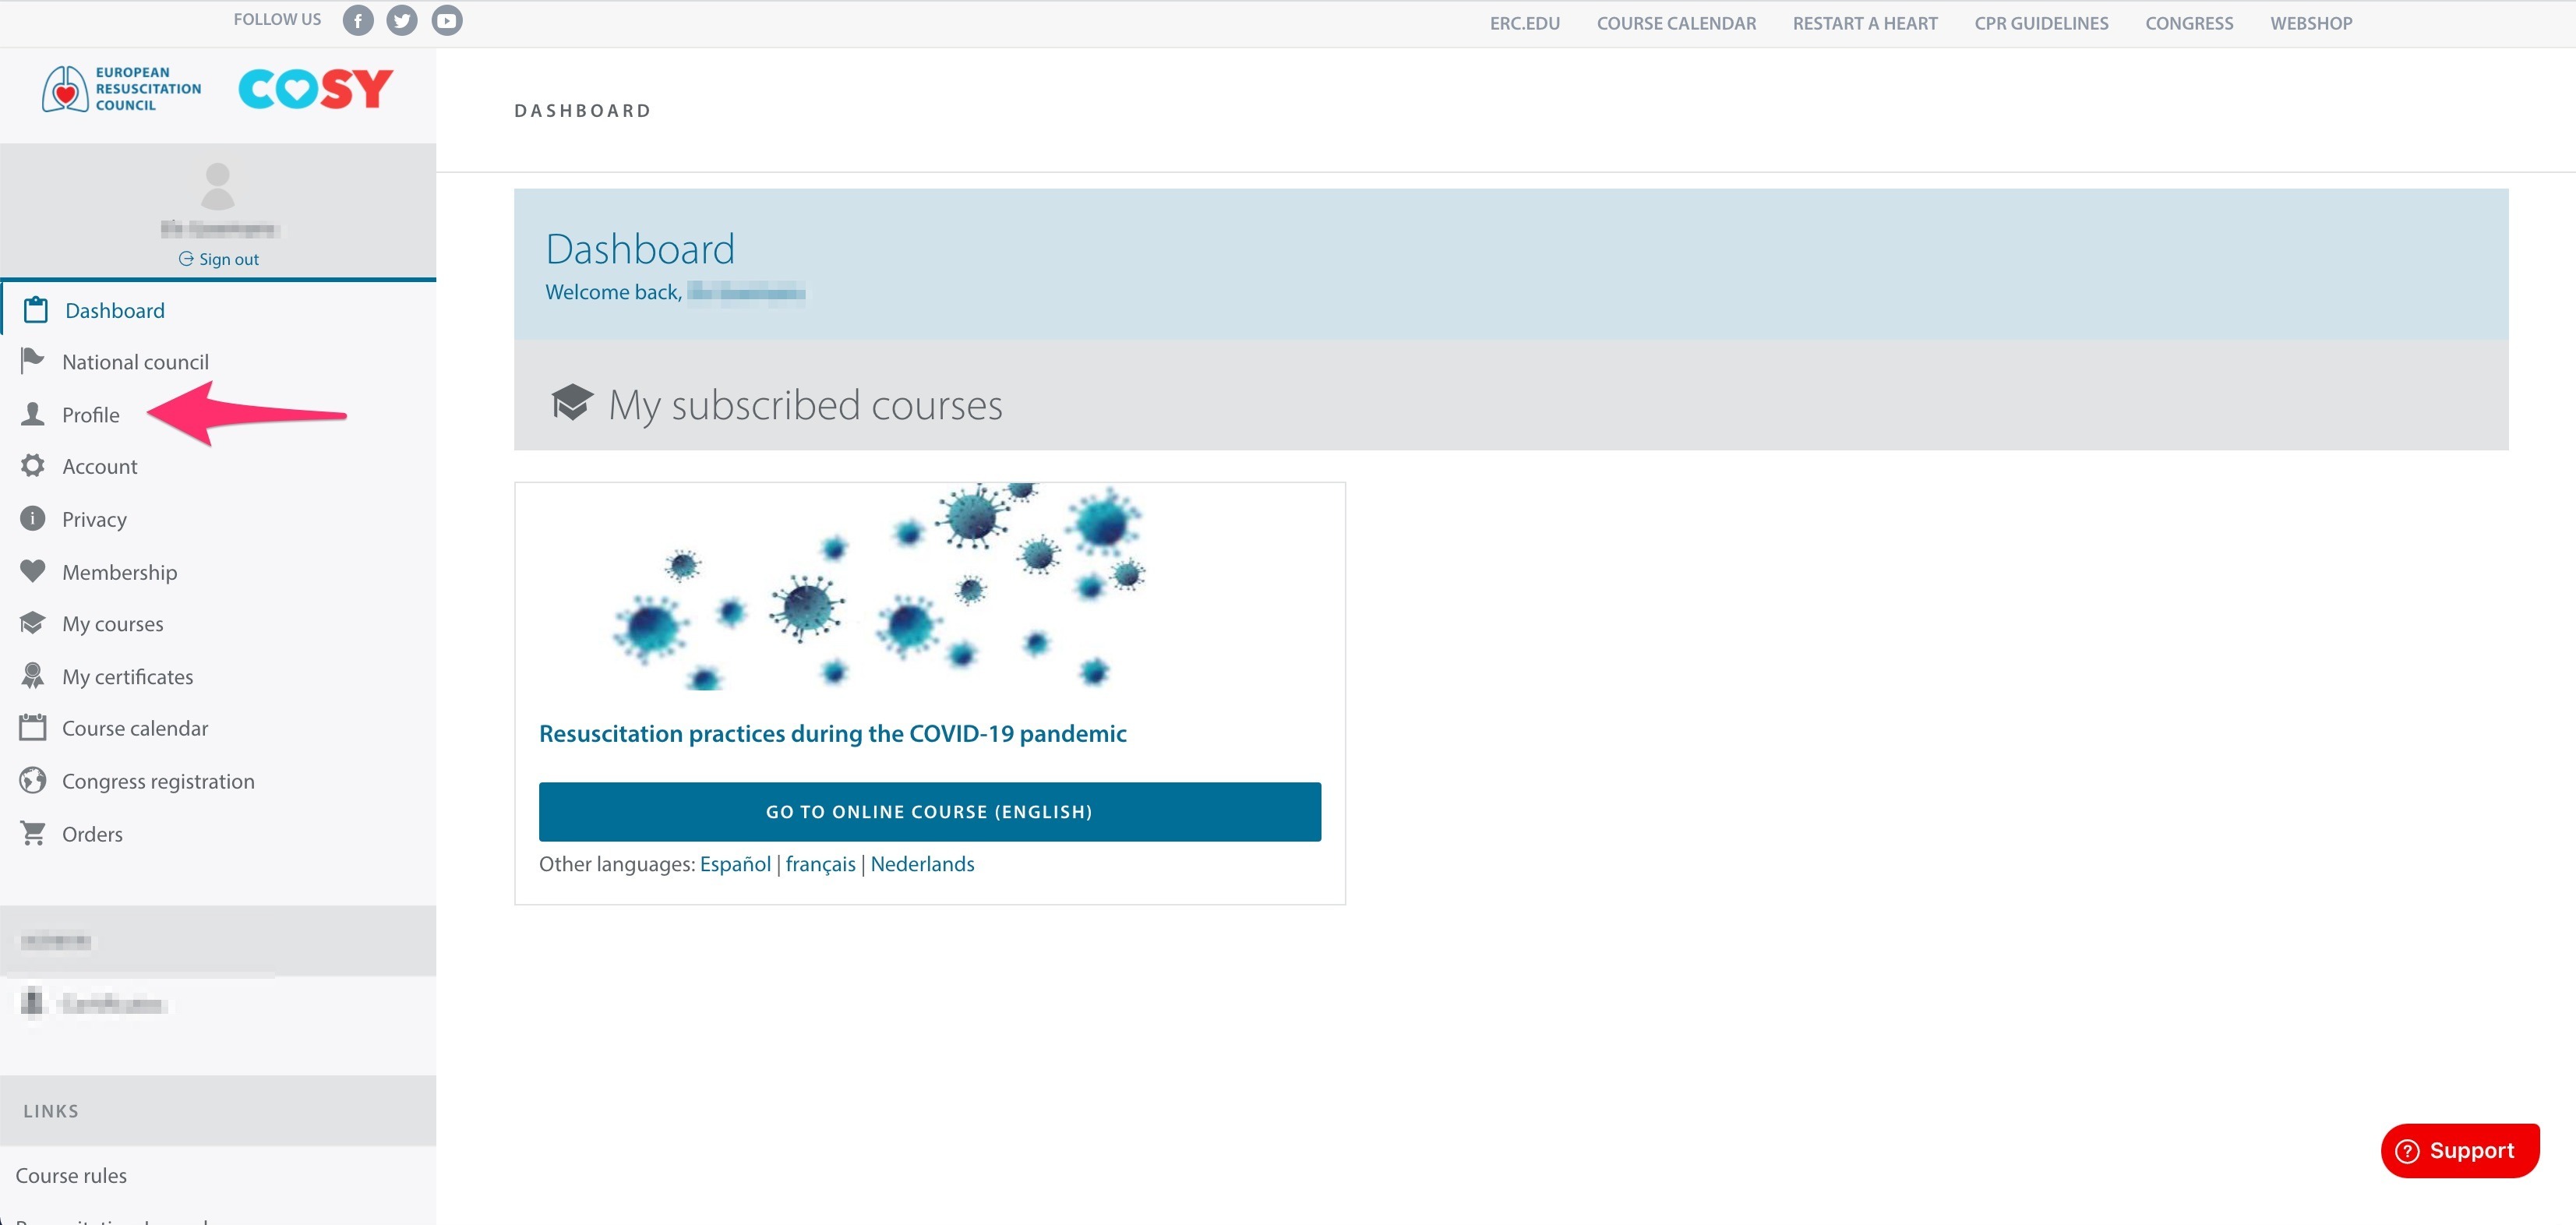Click the Membership heart icon
2576x1225 pixels.
(x=33, y=571)
